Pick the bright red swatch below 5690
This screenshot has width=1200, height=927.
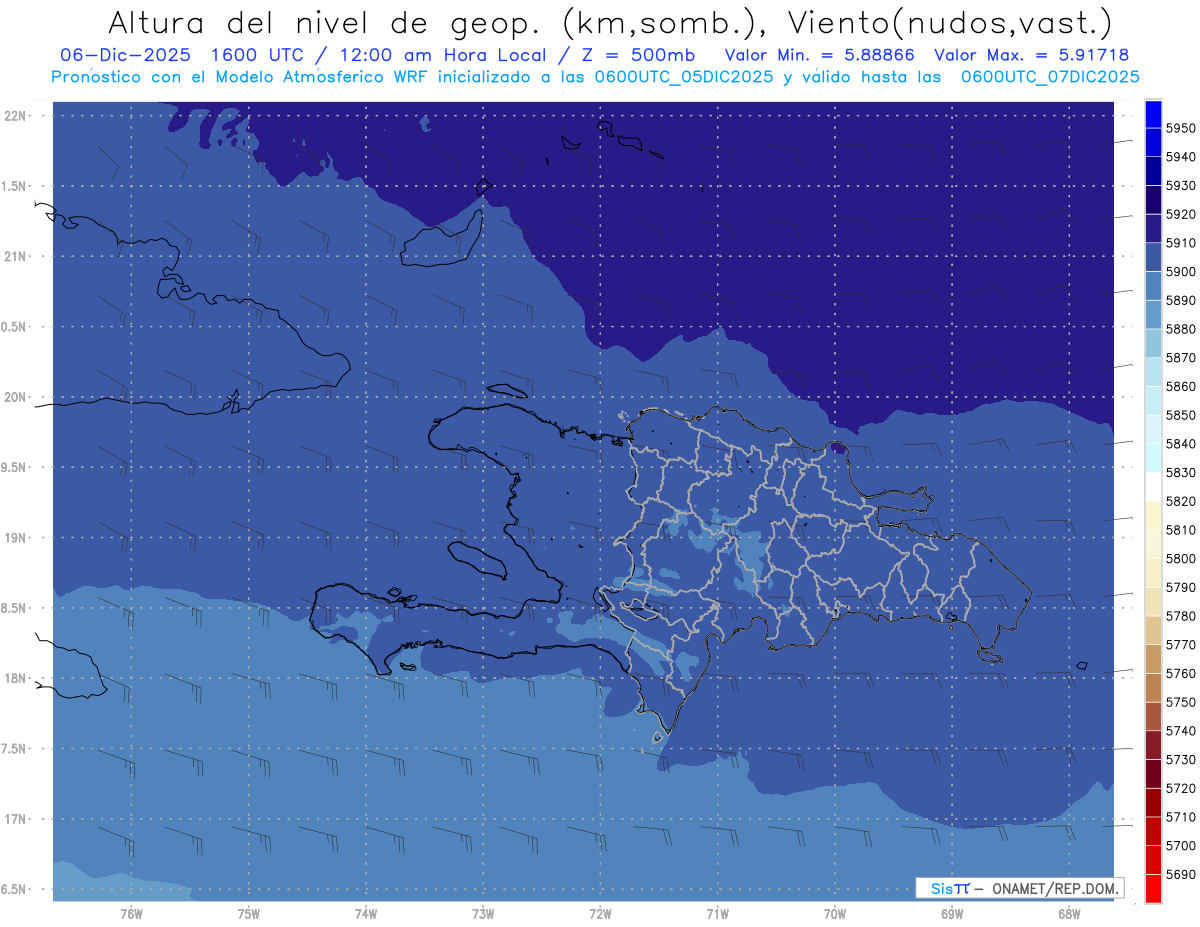click(x=1153, y=888)
